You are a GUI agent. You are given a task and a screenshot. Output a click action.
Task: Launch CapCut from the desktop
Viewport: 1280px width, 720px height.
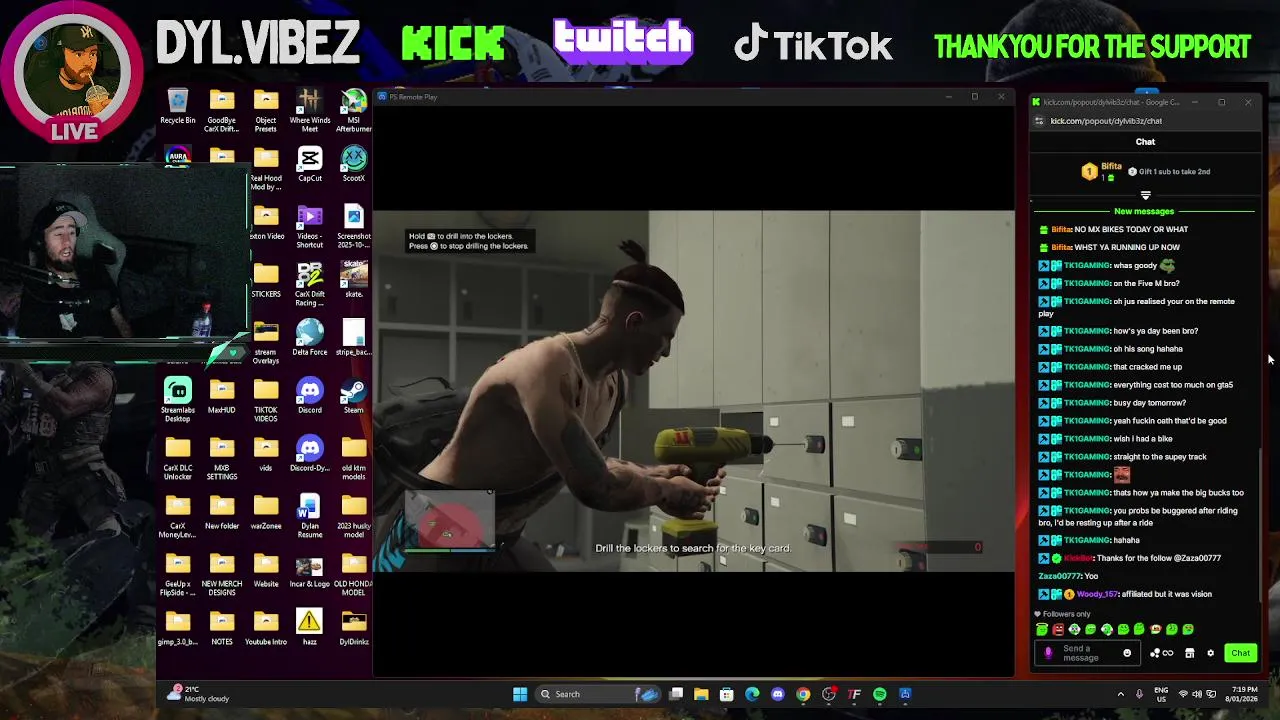click(x=310, y=165)
